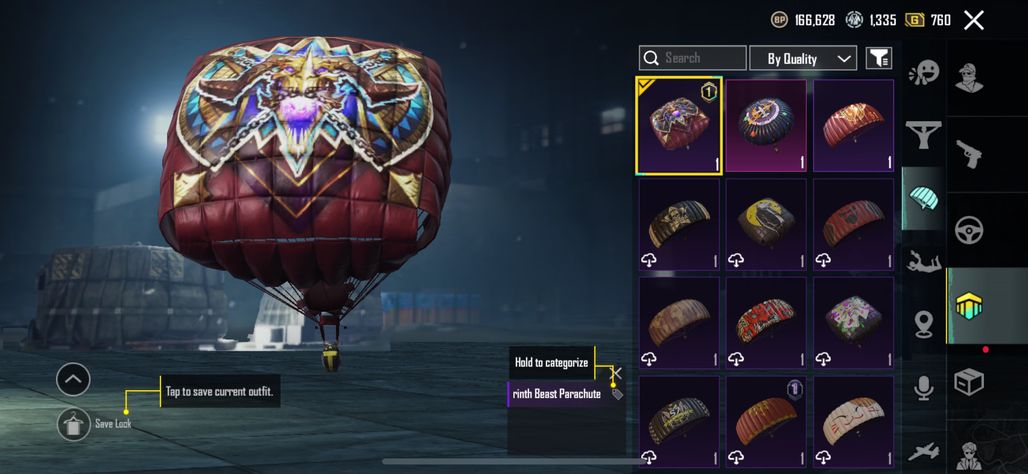Select the pistol weapon skins tab
This screenshot has height=474, width=1028.
coord(969,154)
